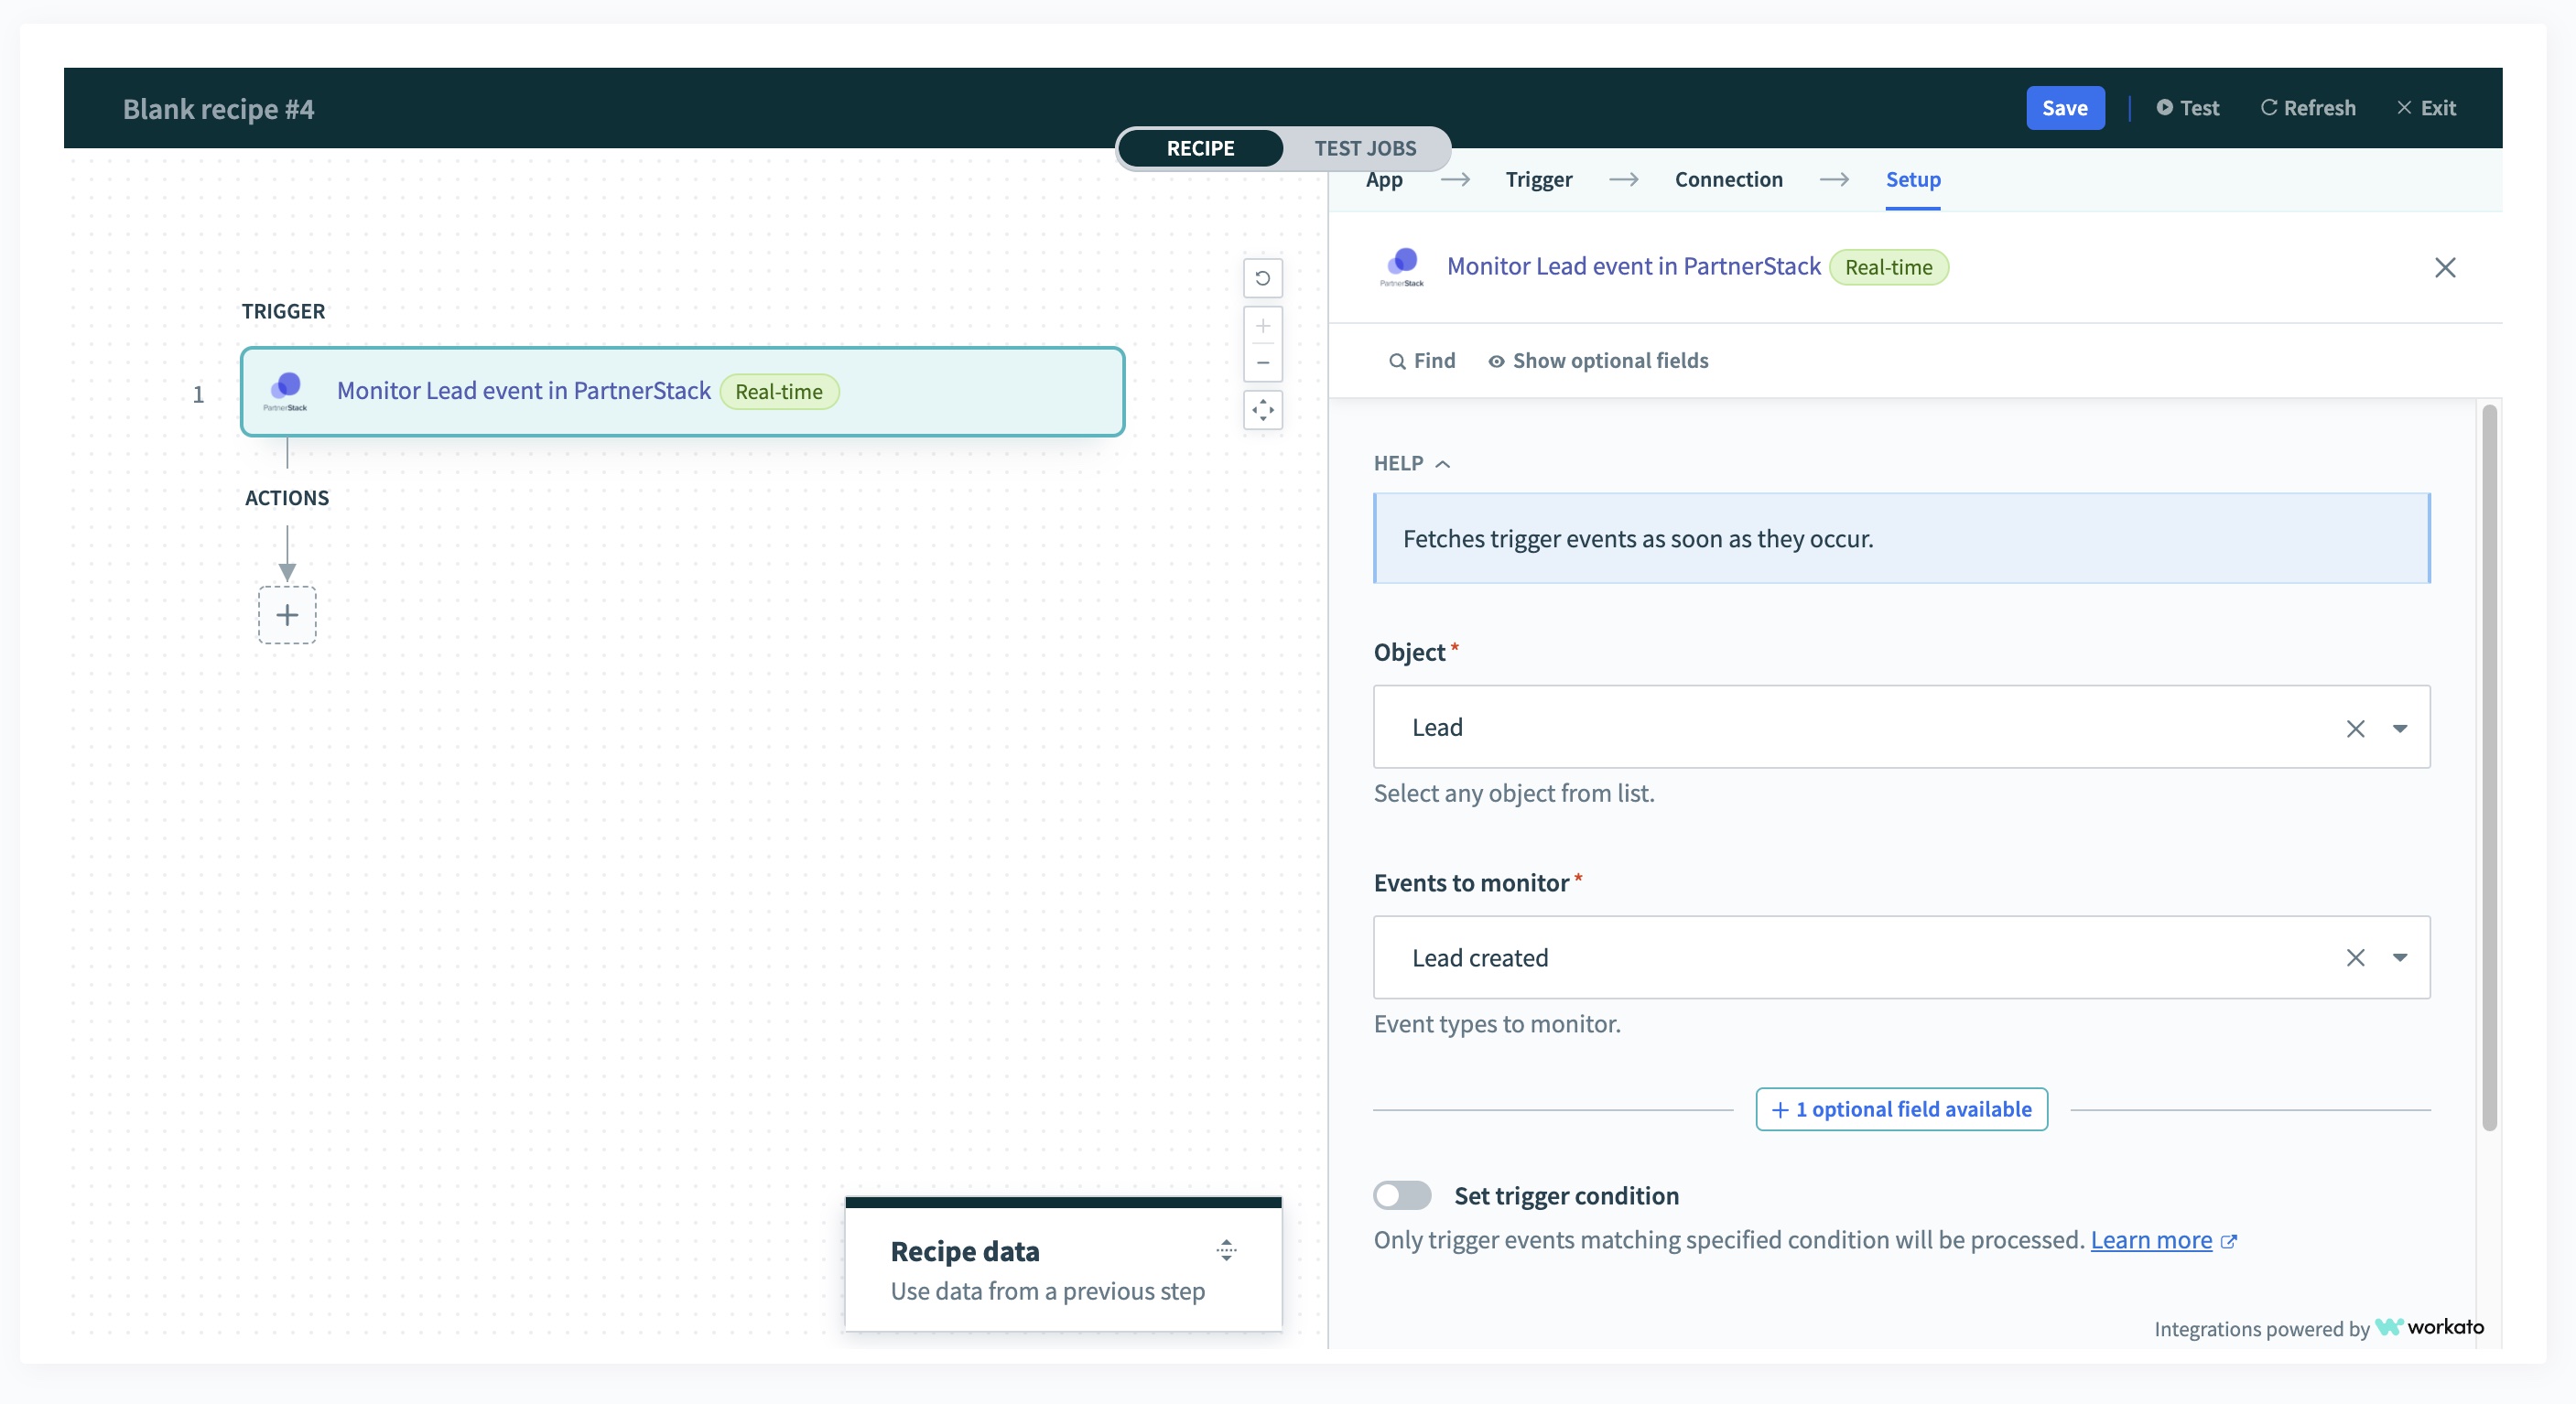Screen dimensions: 2576x1404
Task: Open the Learn more link
Action: [2150, 1240]
